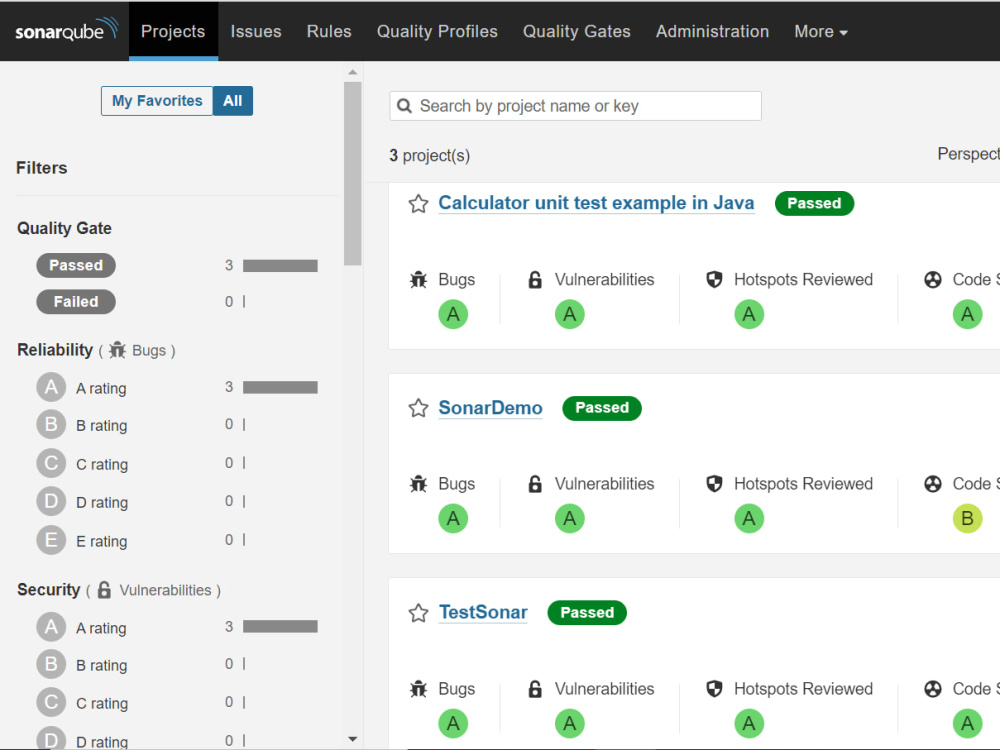Open the Quality Profiles page
Screen dimensions: 1000x750
437,31
